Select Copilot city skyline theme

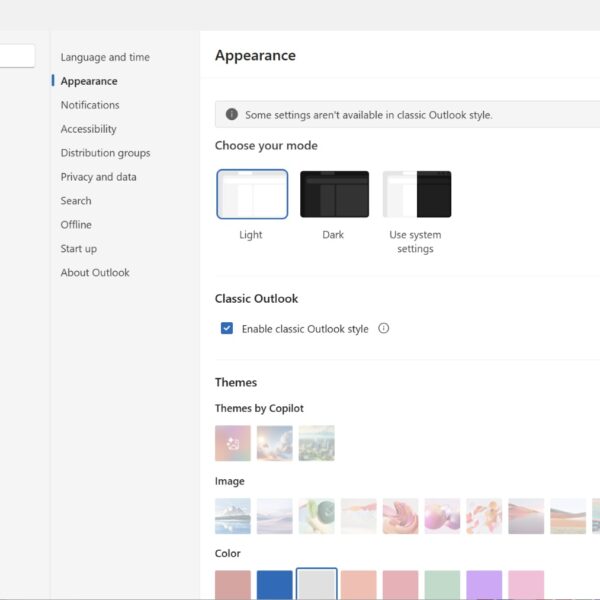coord(316,443)
